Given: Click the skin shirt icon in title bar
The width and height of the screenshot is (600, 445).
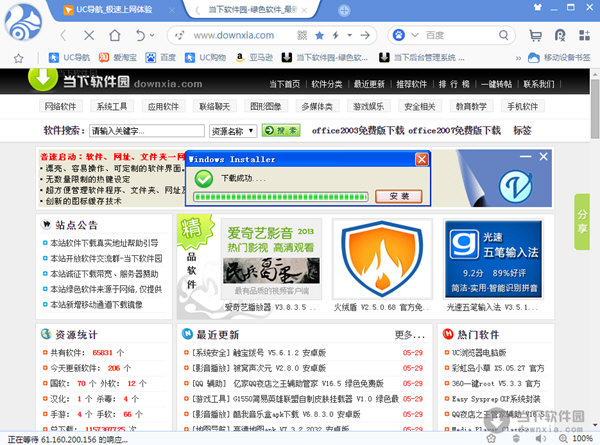Looking at the screenshot, I should click(x=538, y=7).
